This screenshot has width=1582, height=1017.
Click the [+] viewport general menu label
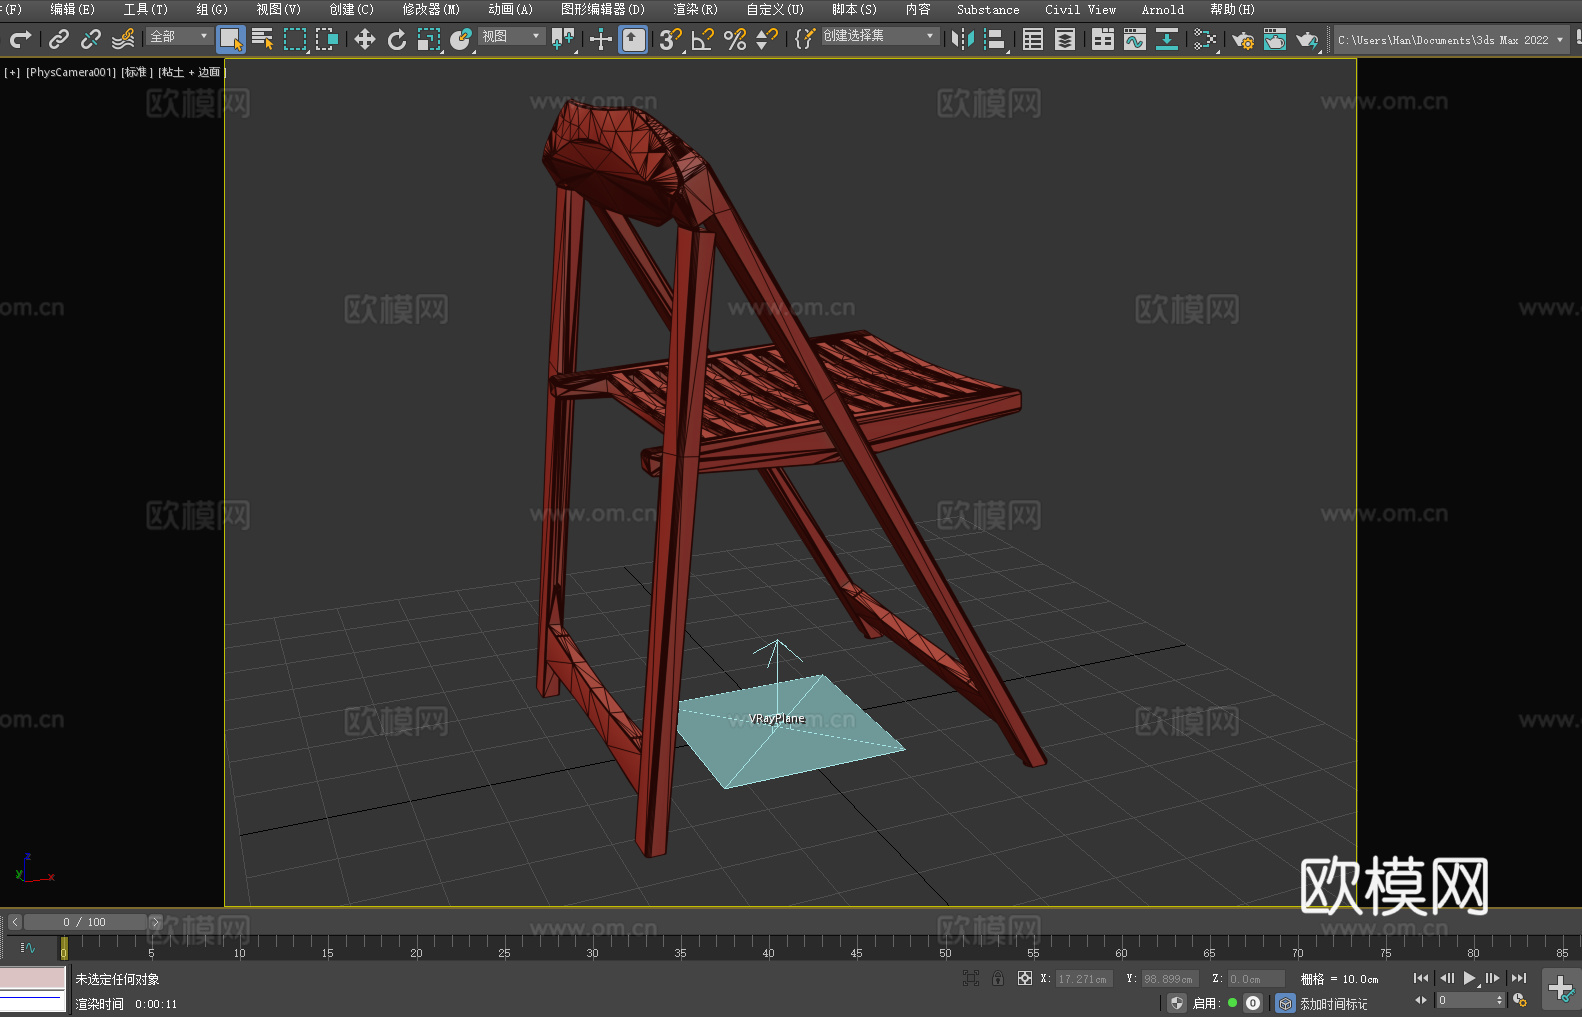(x=12, y=72)
